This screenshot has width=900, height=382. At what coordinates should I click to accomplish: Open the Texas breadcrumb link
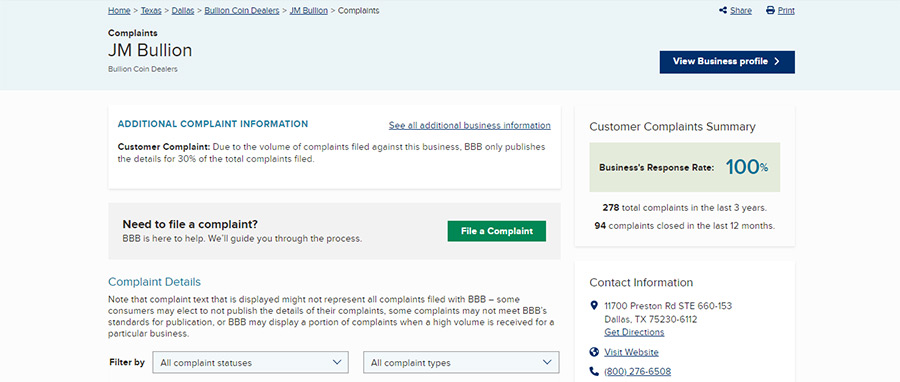151,10
